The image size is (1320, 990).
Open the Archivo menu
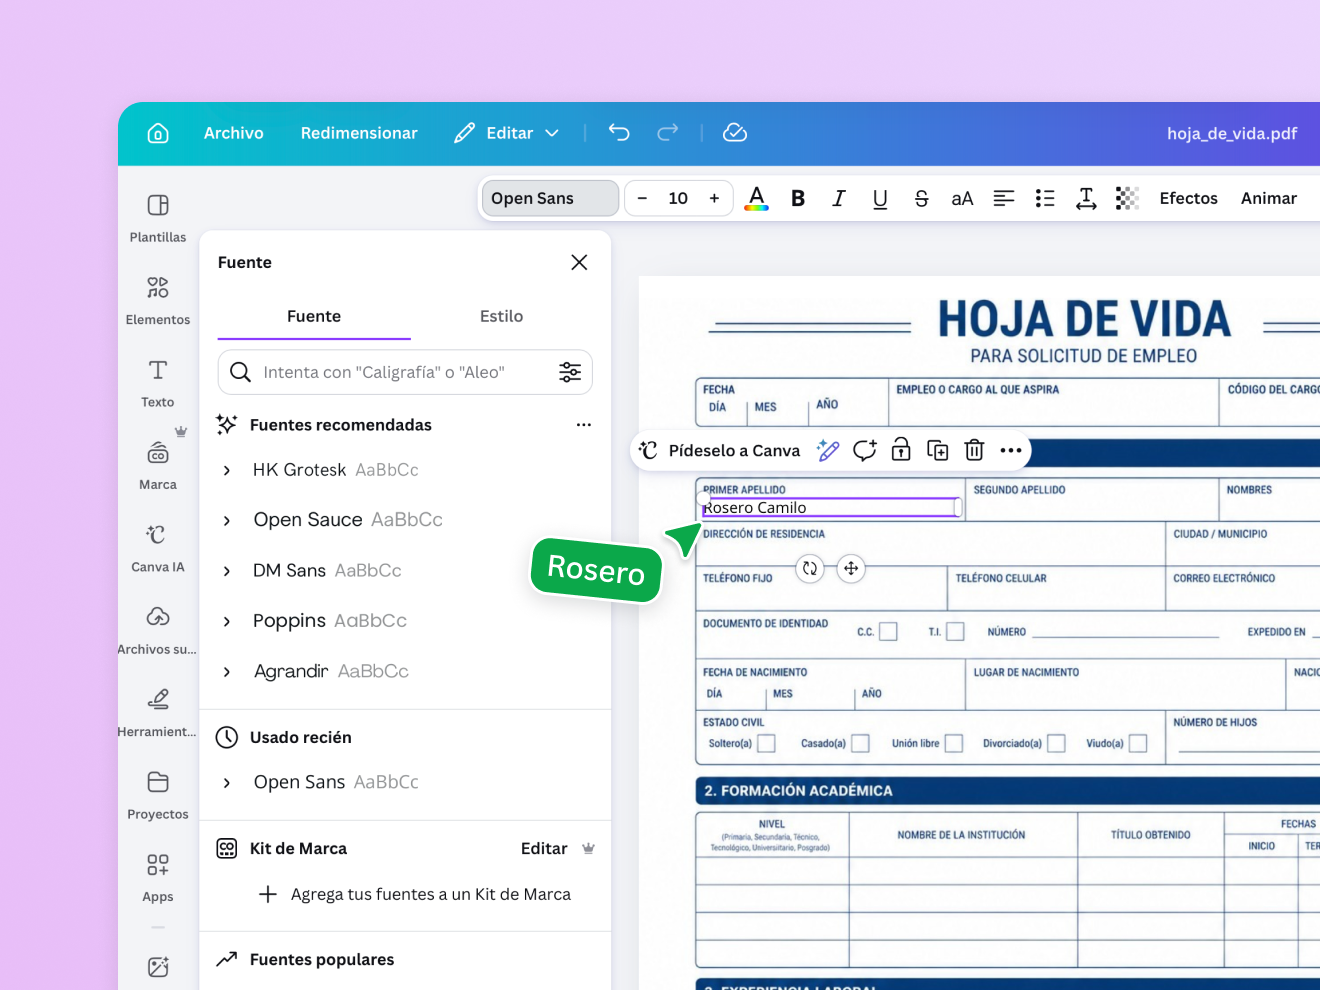coord(234,133)
